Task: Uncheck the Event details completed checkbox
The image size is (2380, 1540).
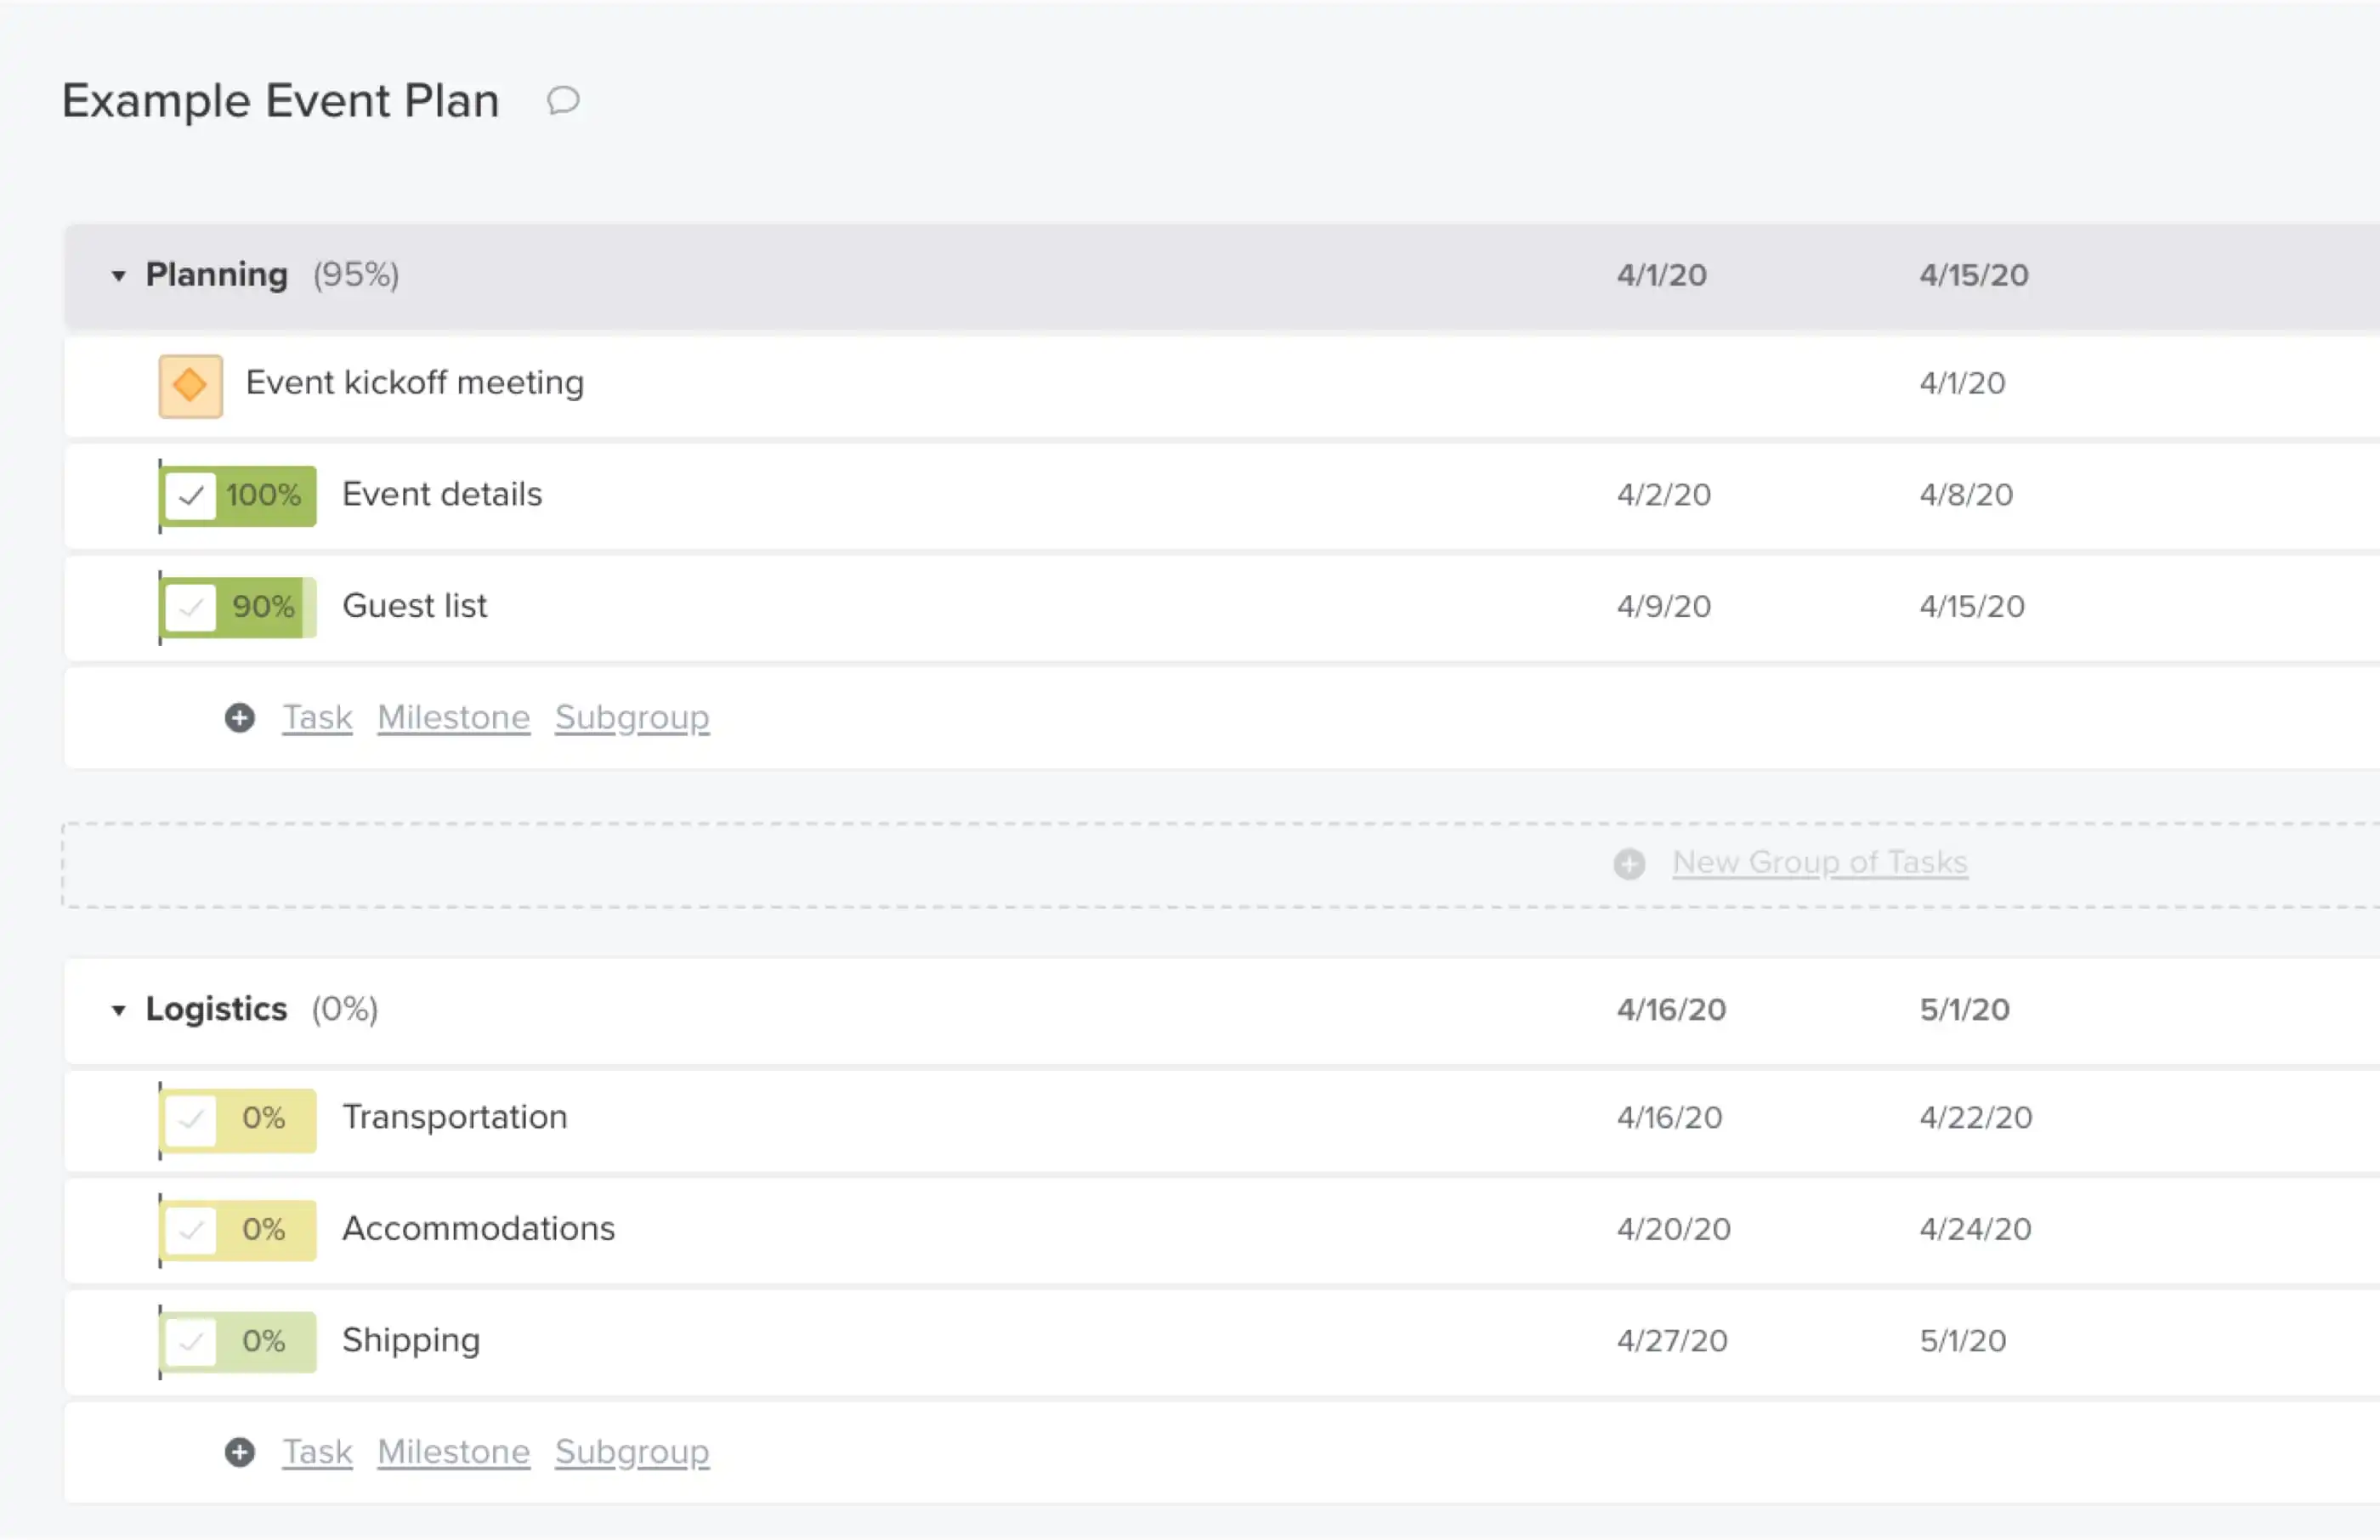Action: click(x=191, y=495)
